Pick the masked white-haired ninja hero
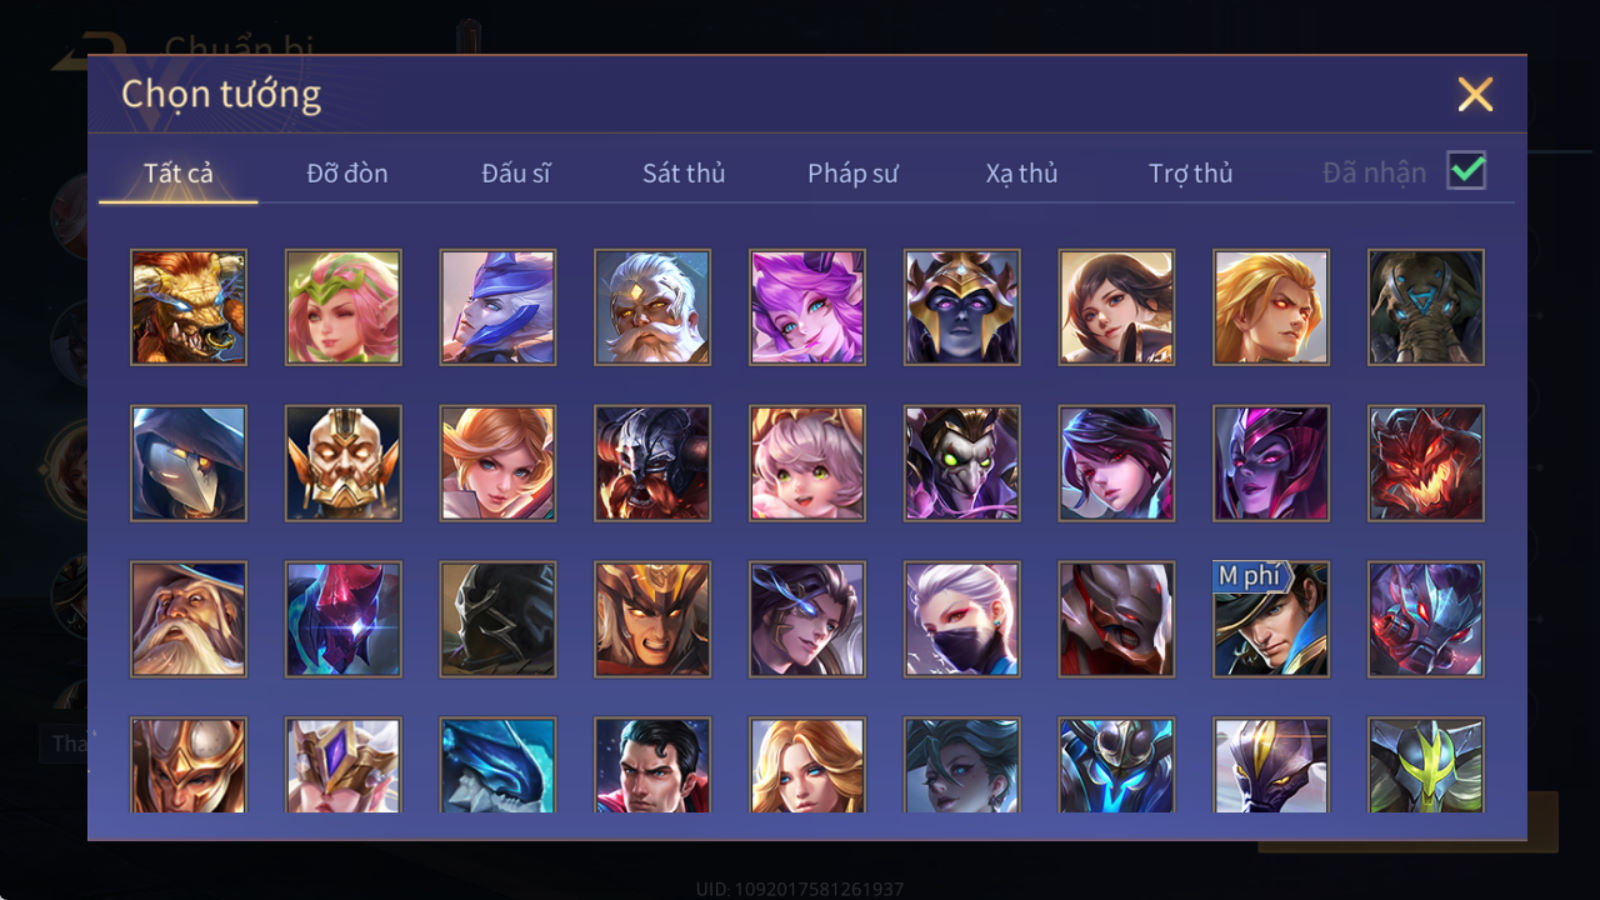 (x=962, y=619)
